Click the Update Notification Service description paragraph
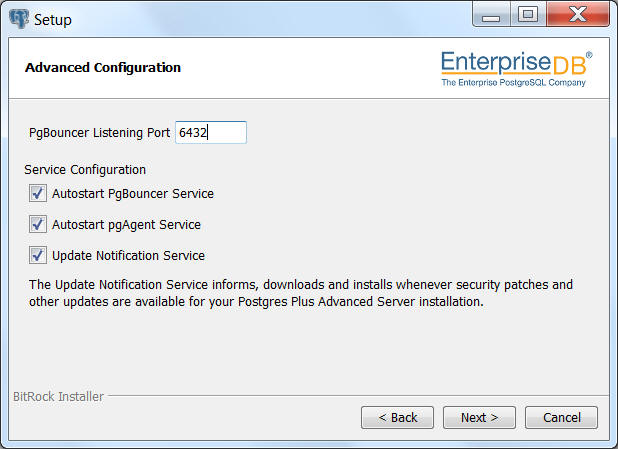618x449 pixels. point(301,293)
